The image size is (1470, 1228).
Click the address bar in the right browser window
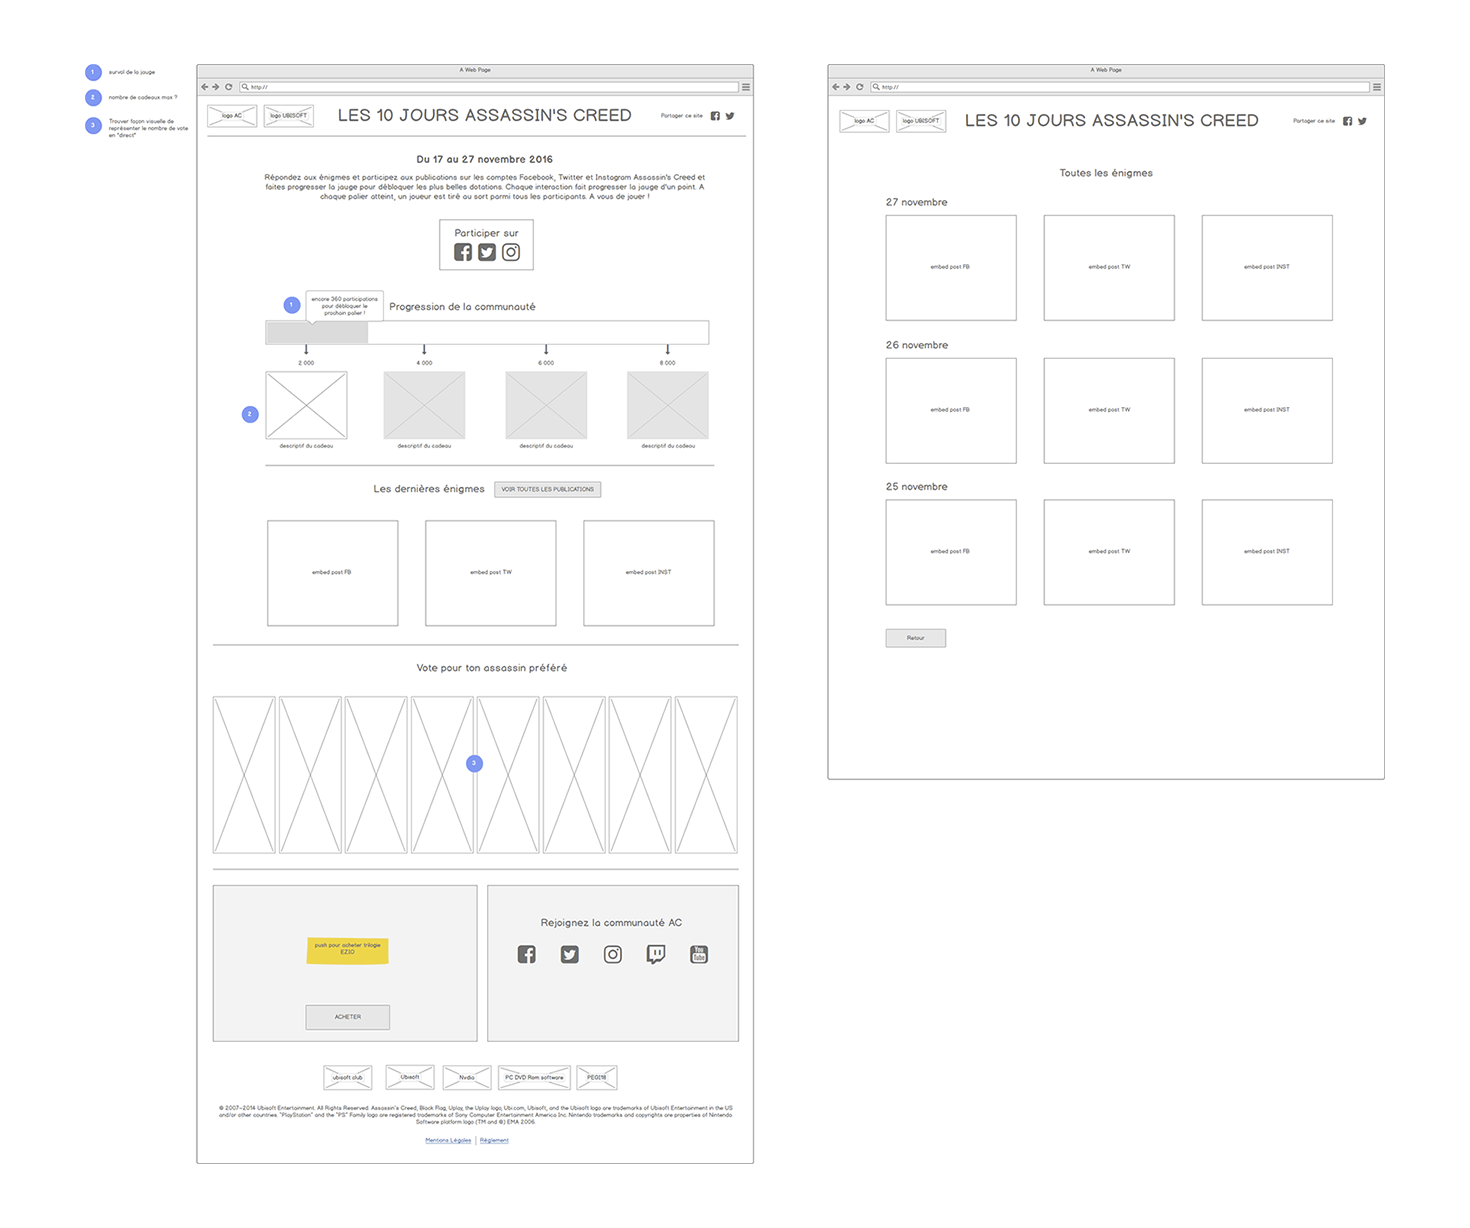tap(1119, 87)
